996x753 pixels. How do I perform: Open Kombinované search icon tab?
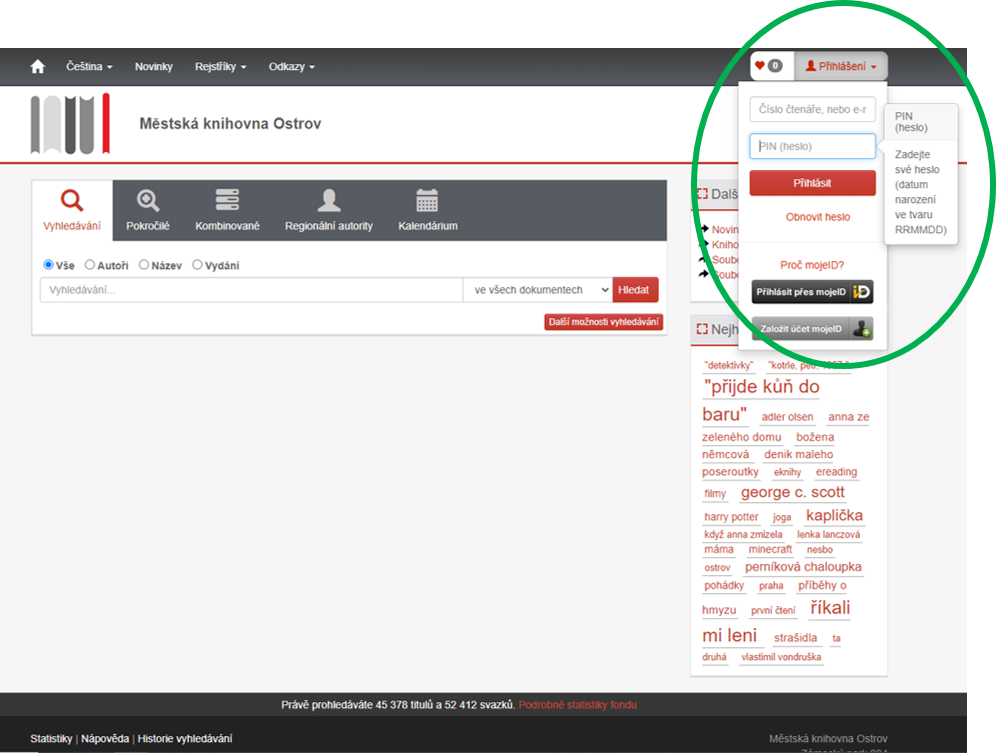(x=227, y=210)
